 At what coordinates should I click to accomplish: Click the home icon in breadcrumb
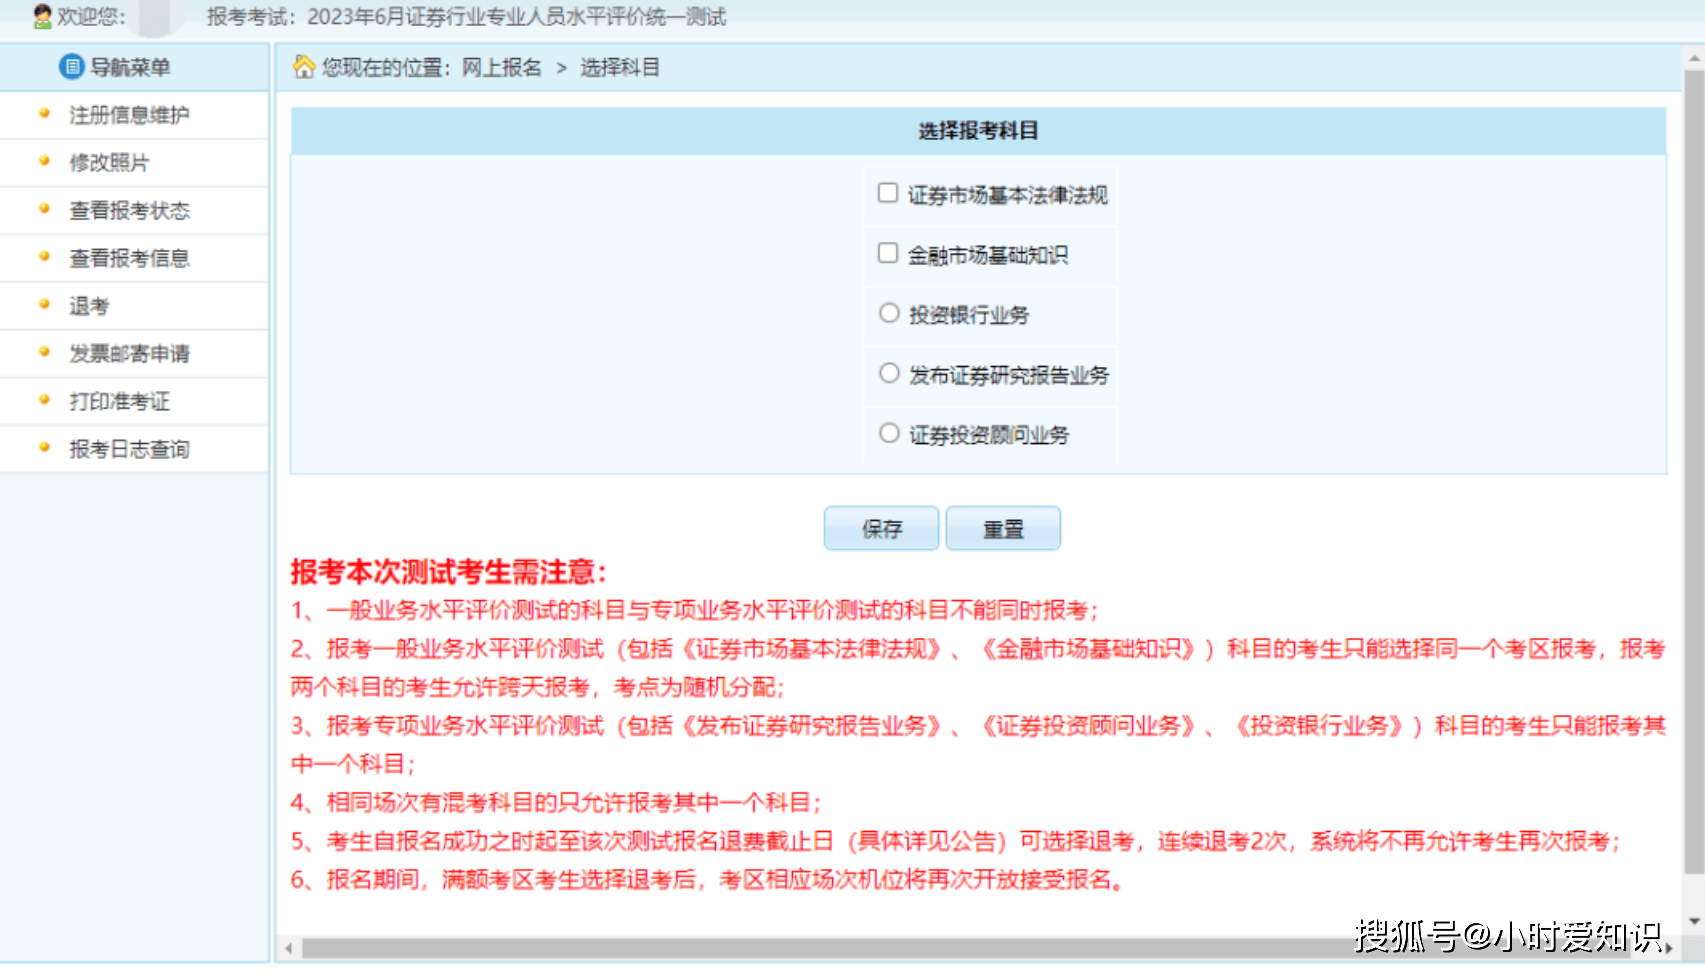[x=304, y=67]
